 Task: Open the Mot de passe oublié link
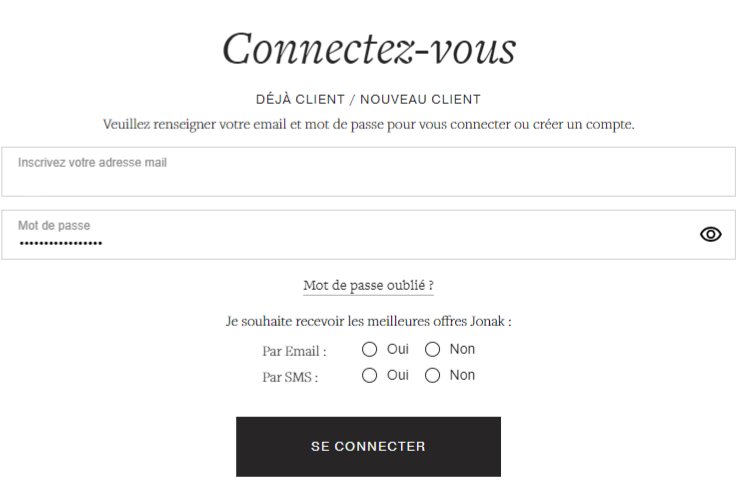click(x=368, y=286)
